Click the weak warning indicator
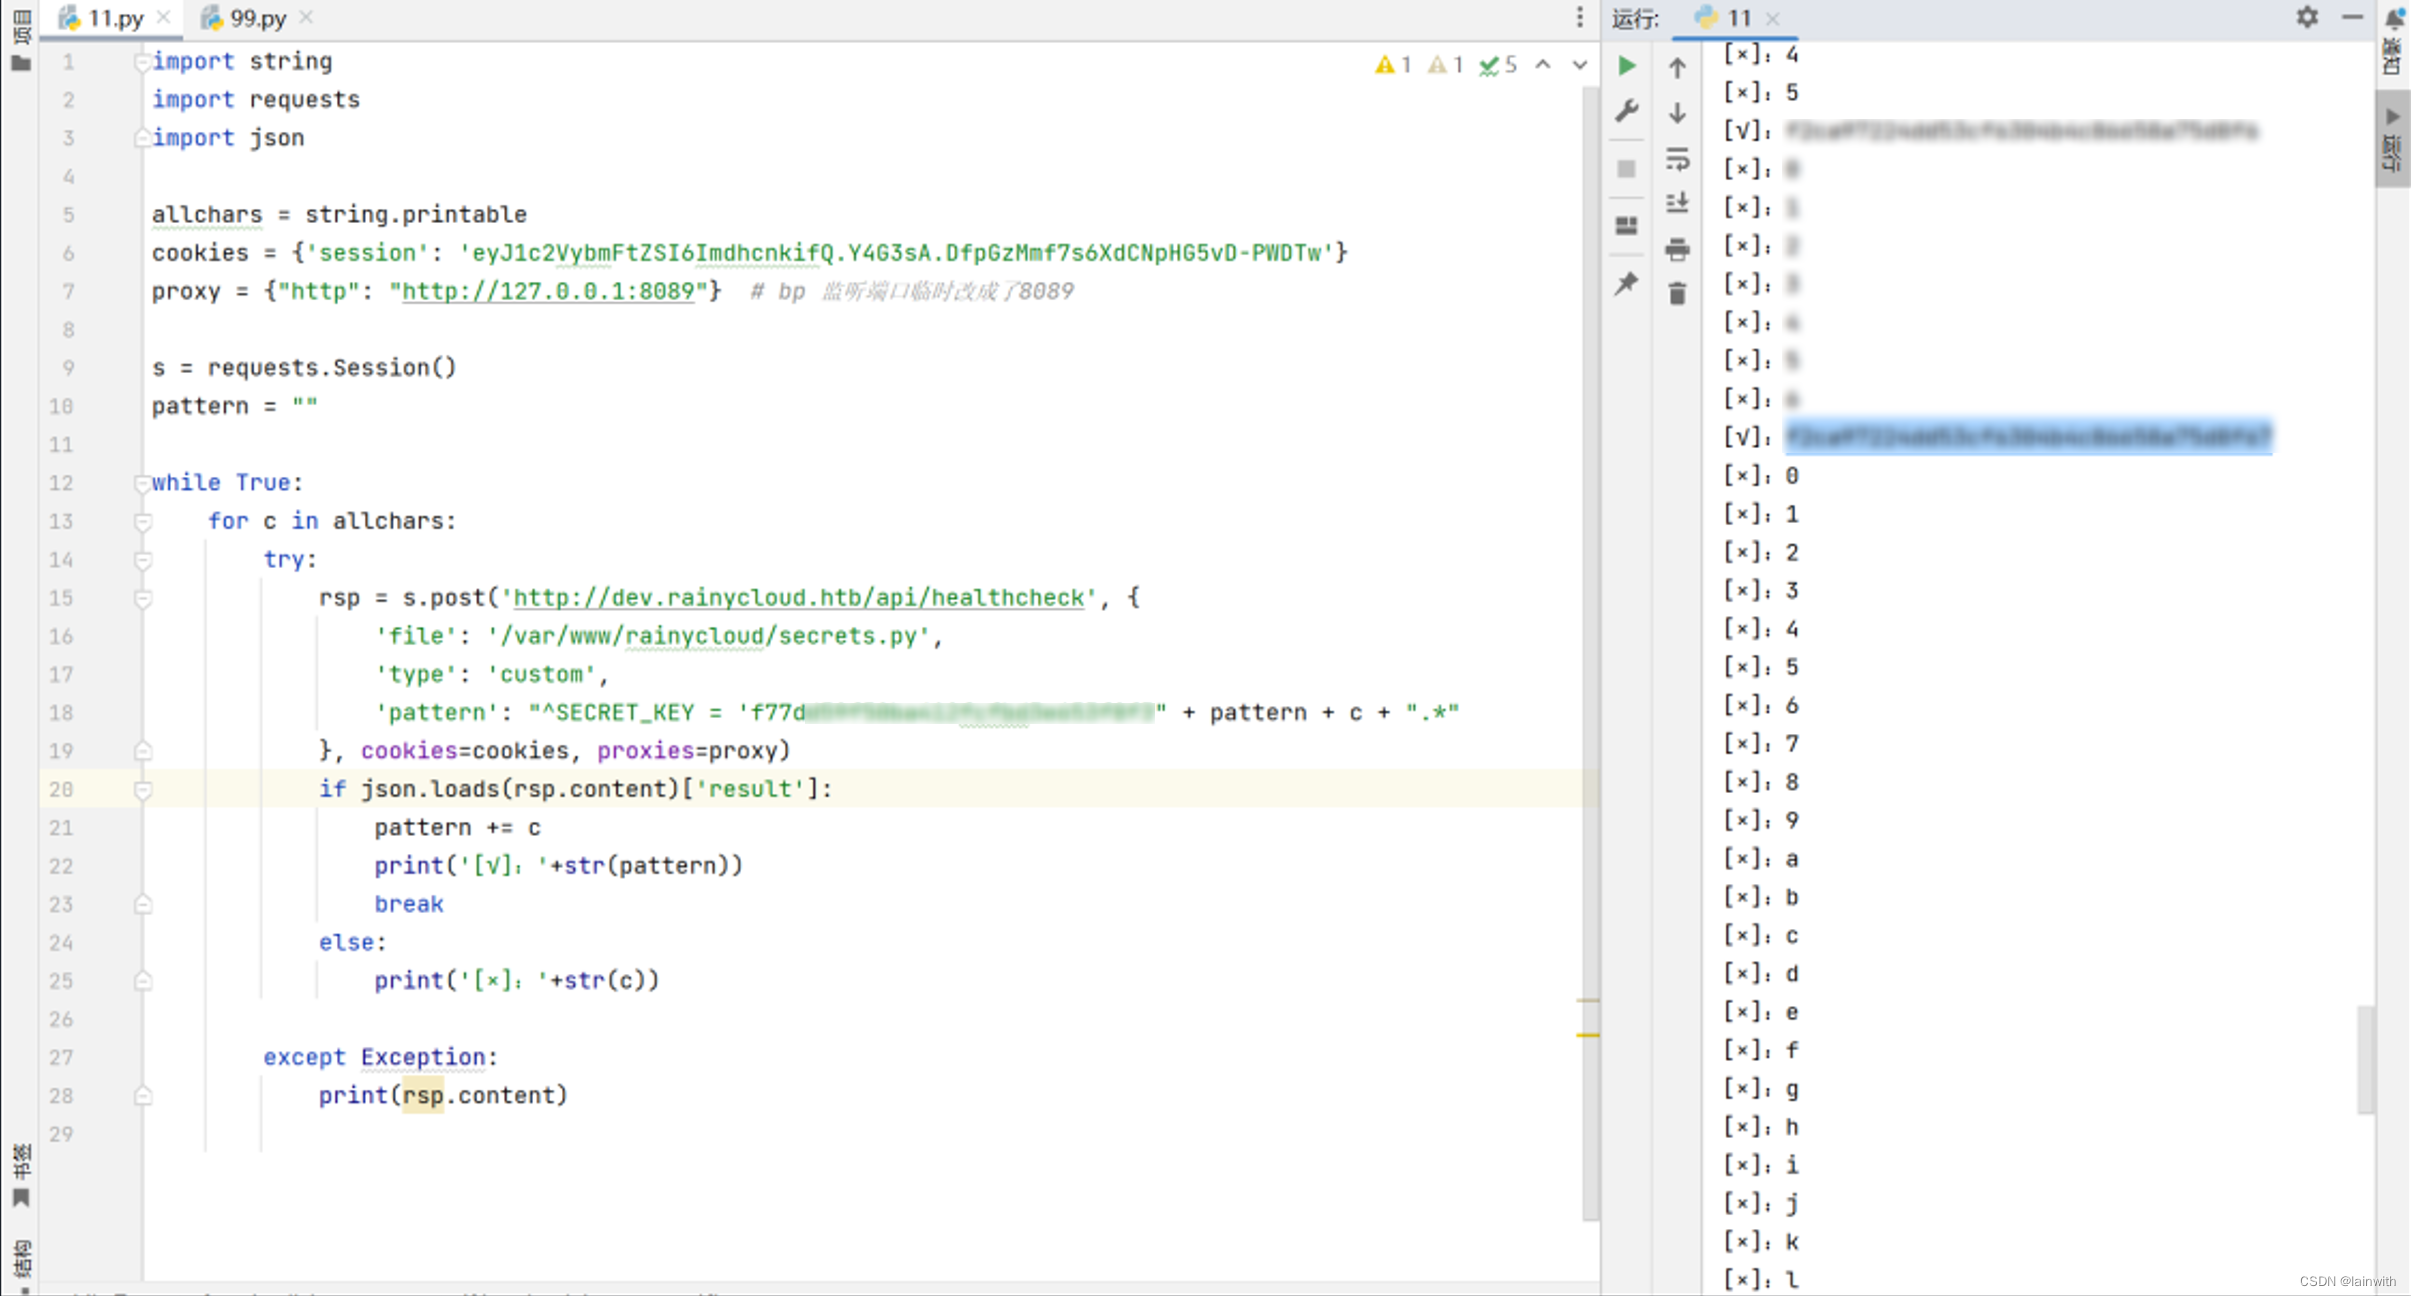Image resolution: width=2411 pixels, height=1296 pixels. (1445, 65)
